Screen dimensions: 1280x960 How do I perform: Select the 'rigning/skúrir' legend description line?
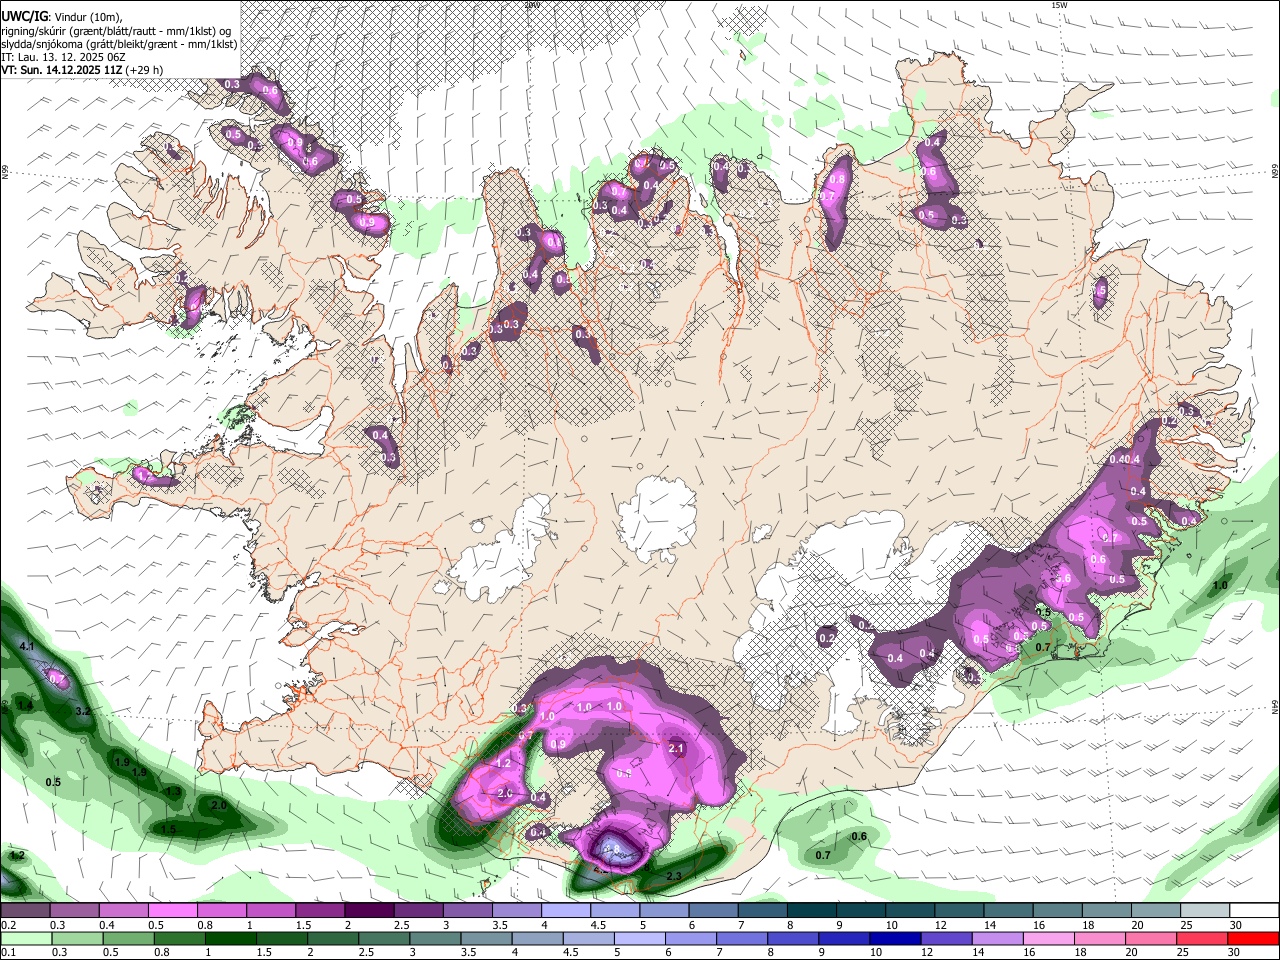coord(116,30)
